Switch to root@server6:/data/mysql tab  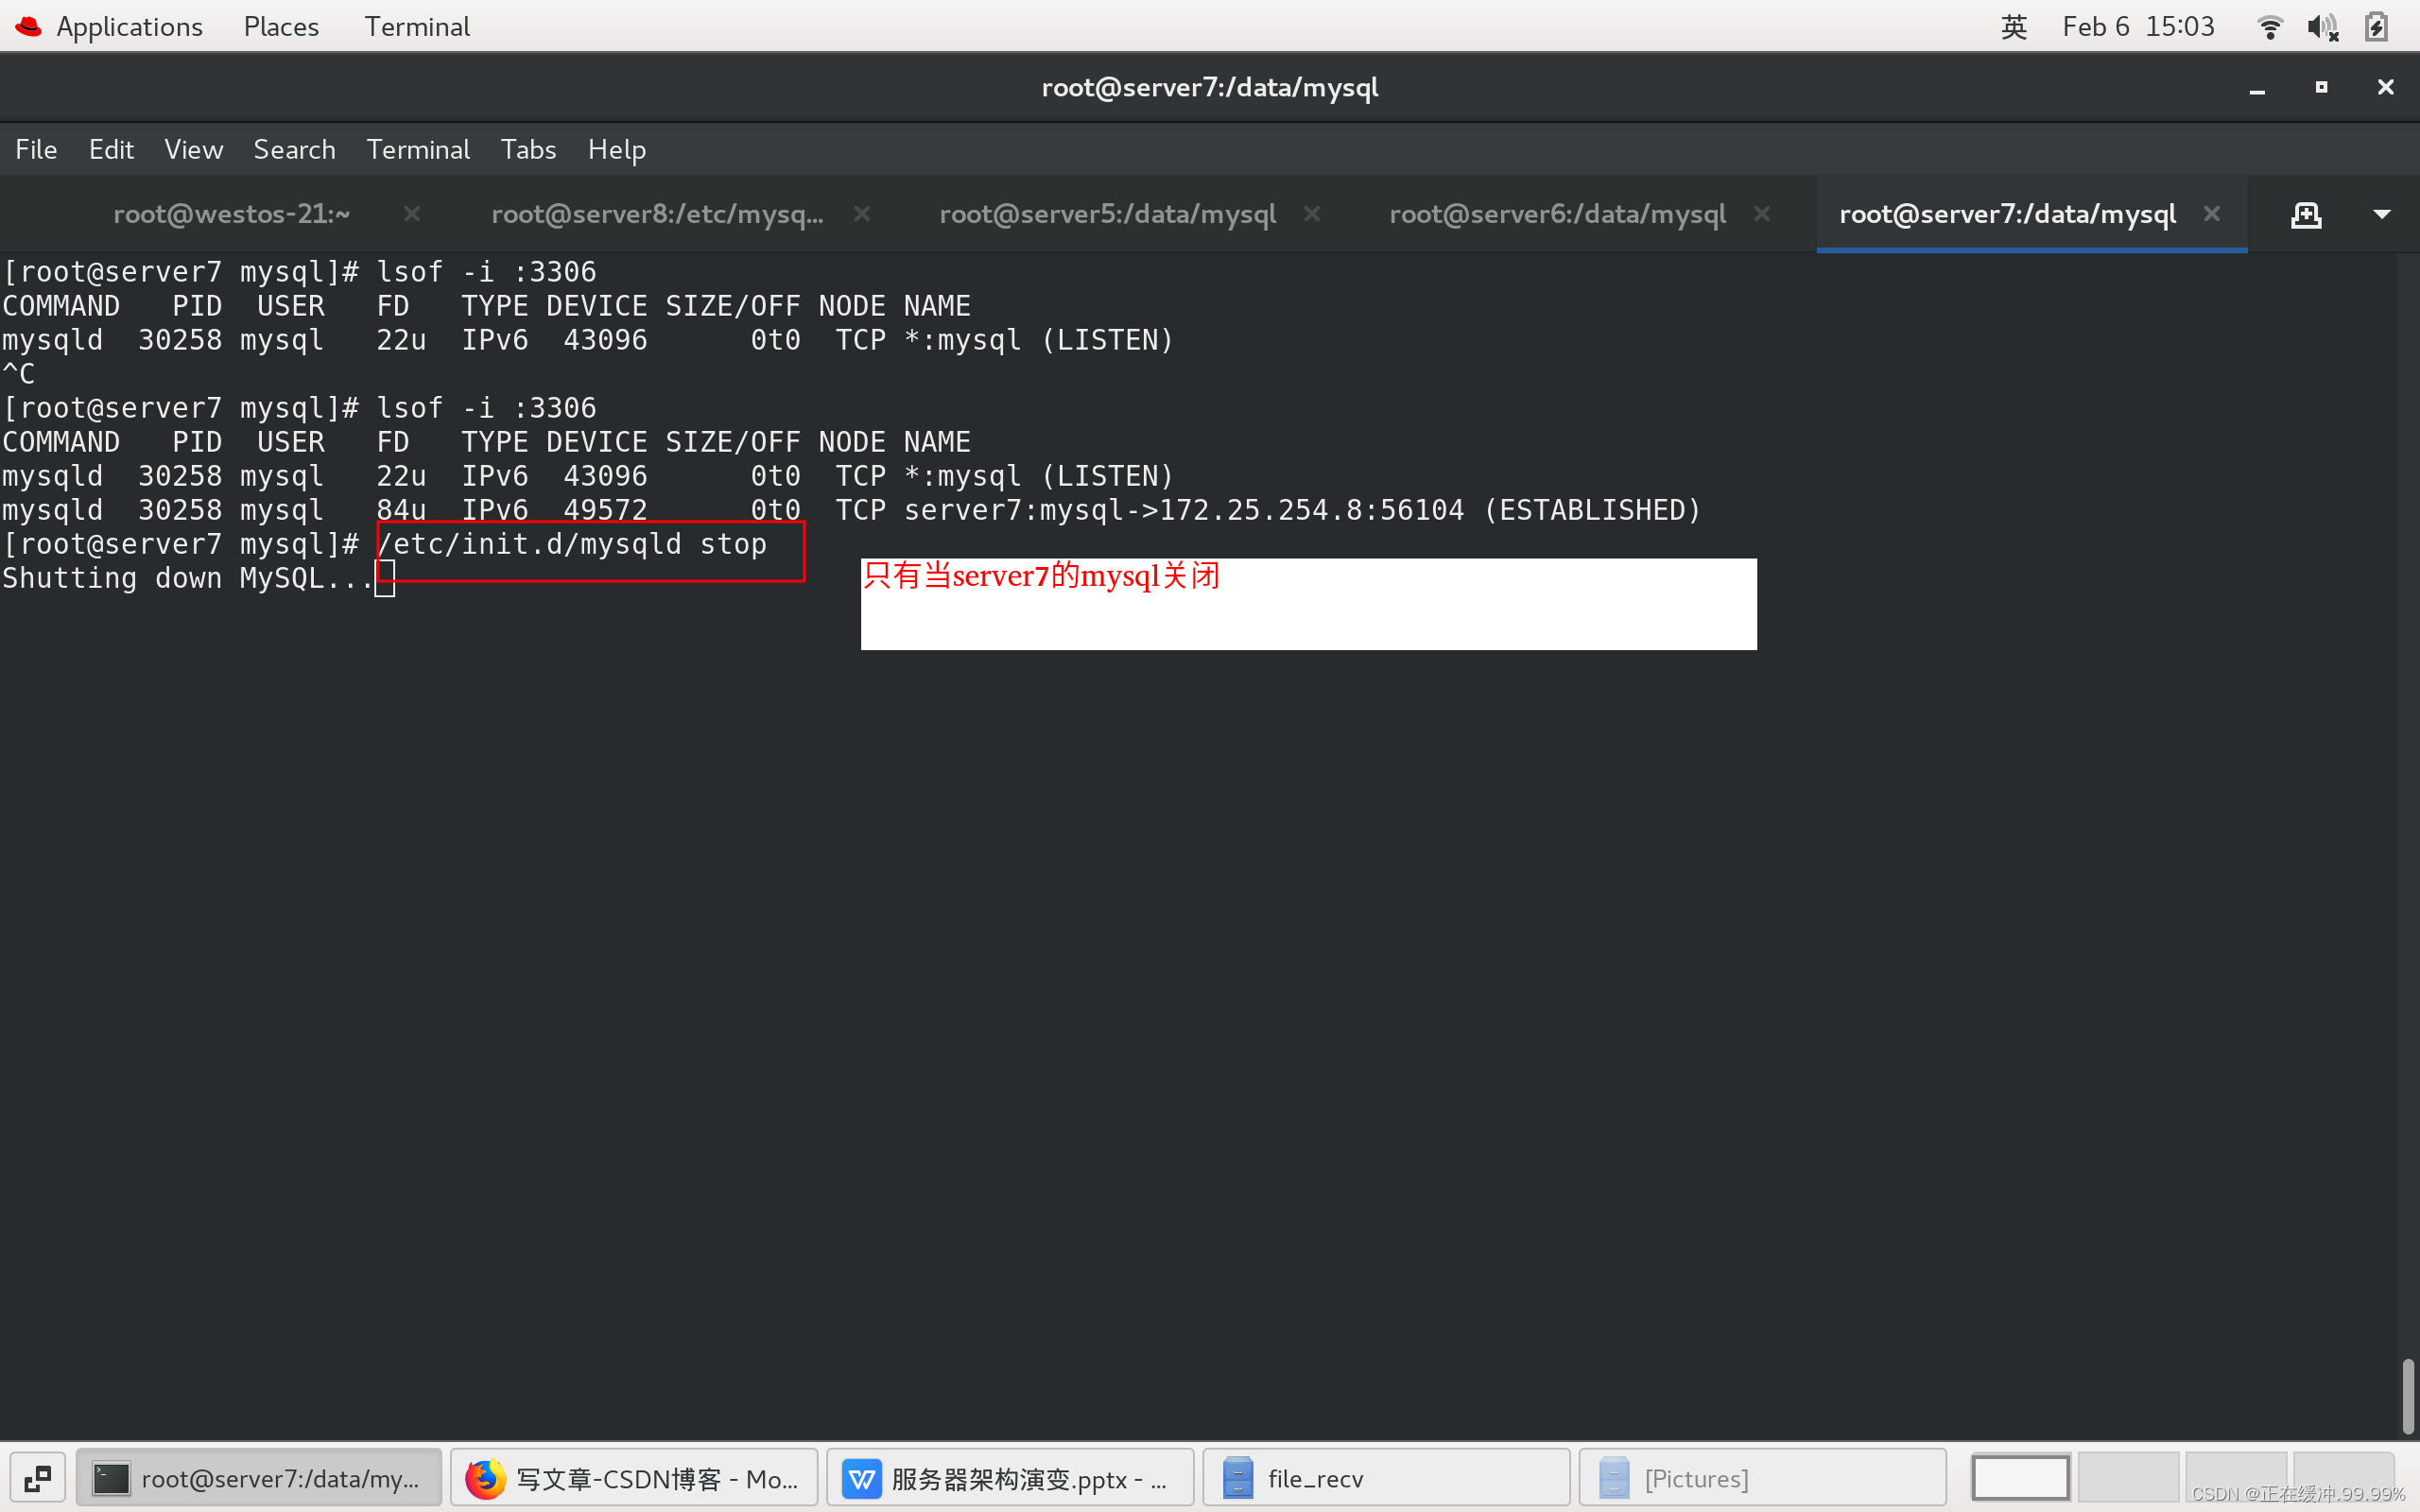(1557, 214)
